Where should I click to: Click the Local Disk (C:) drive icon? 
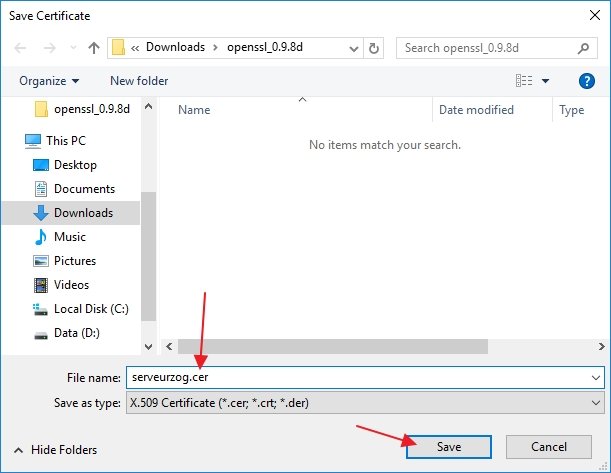point(40,310)
